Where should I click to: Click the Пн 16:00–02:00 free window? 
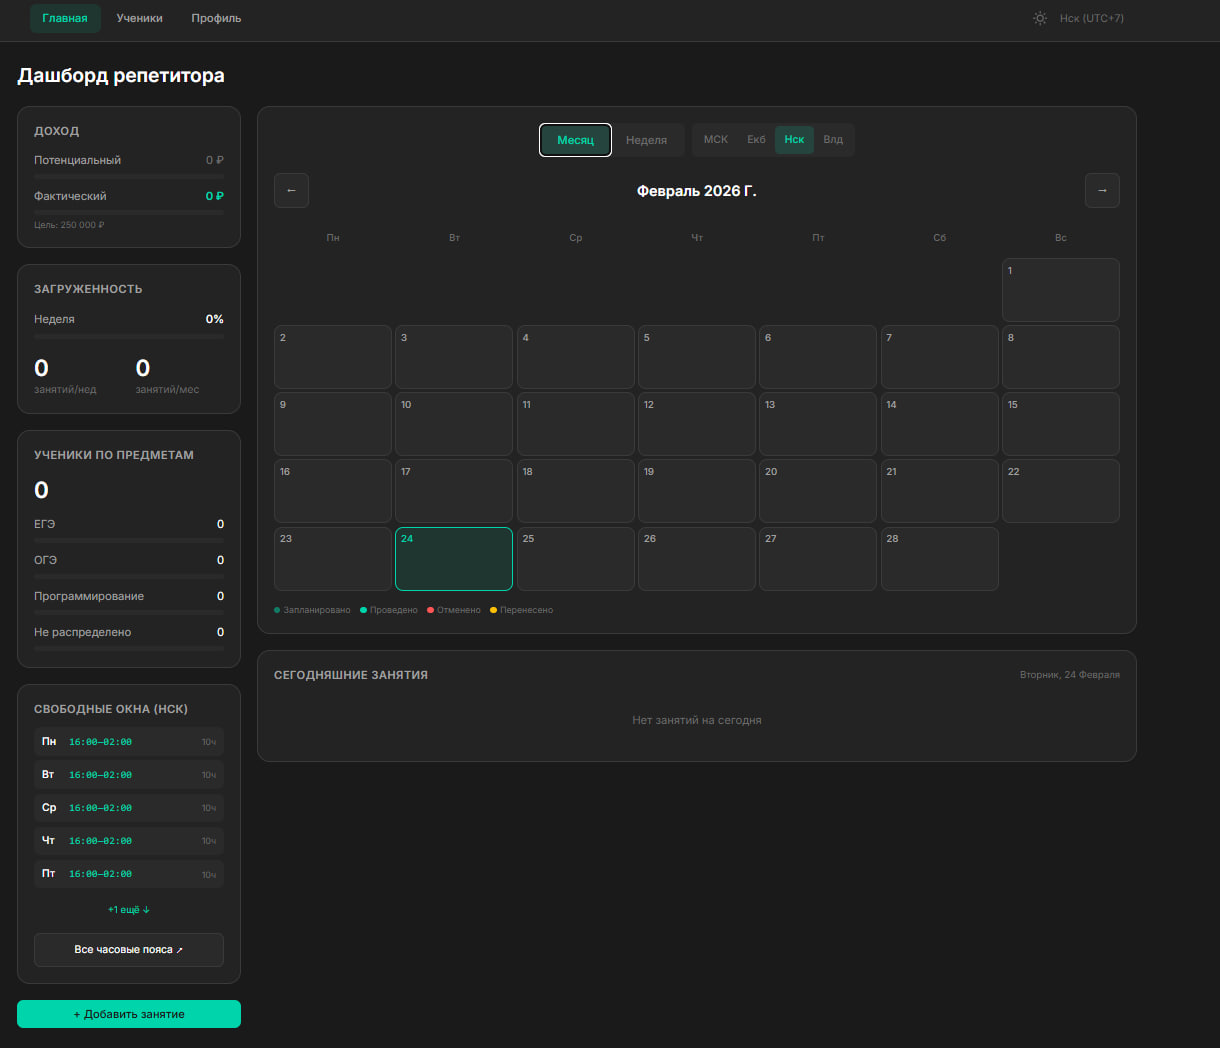[x=129, y=742]
